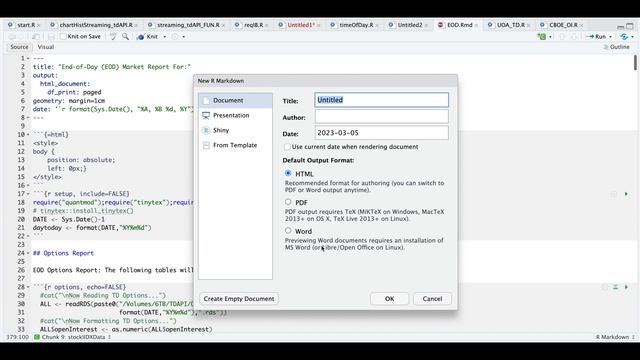Click the Run button in the toolbar
The image size is (640, 360).
tap(596, 37)
